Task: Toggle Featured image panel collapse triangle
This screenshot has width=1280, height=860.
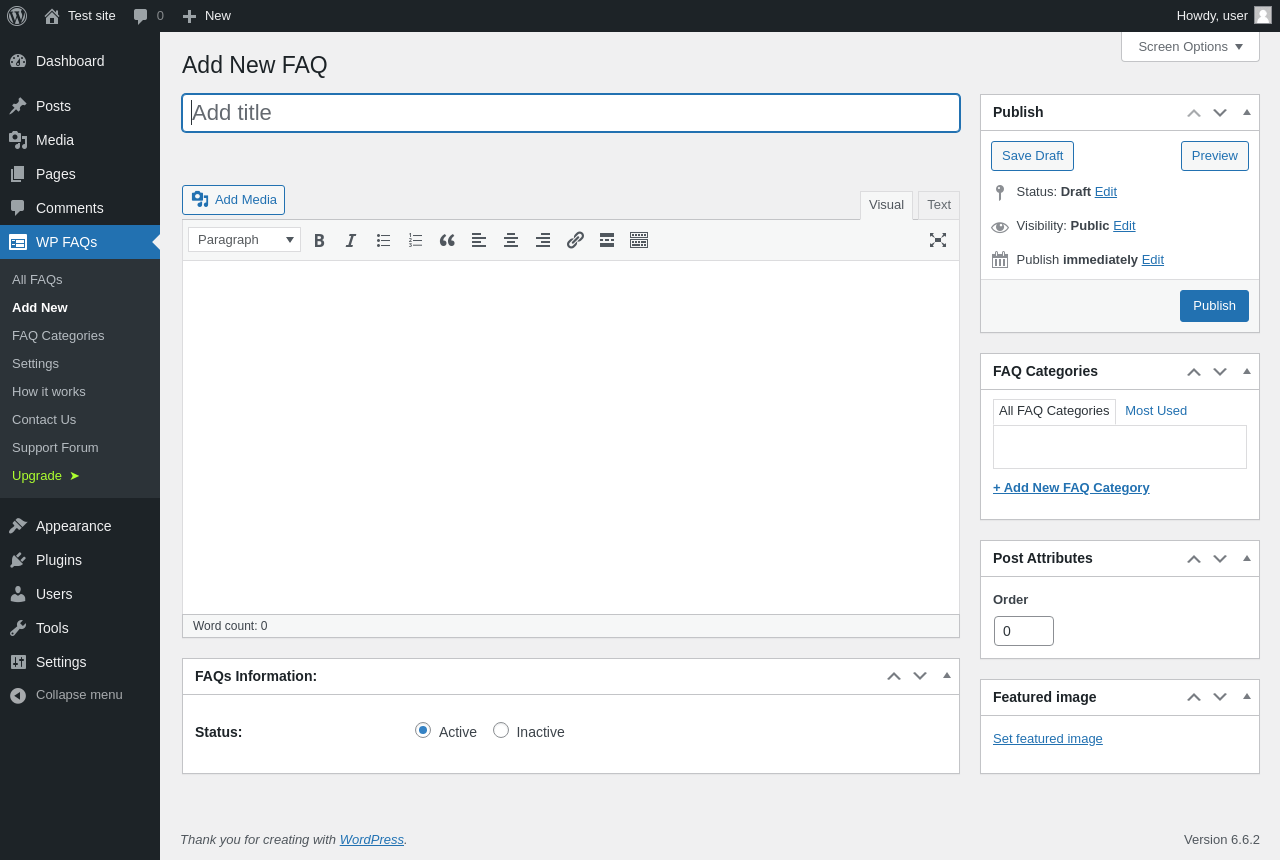Action: tap(1246, 697)
